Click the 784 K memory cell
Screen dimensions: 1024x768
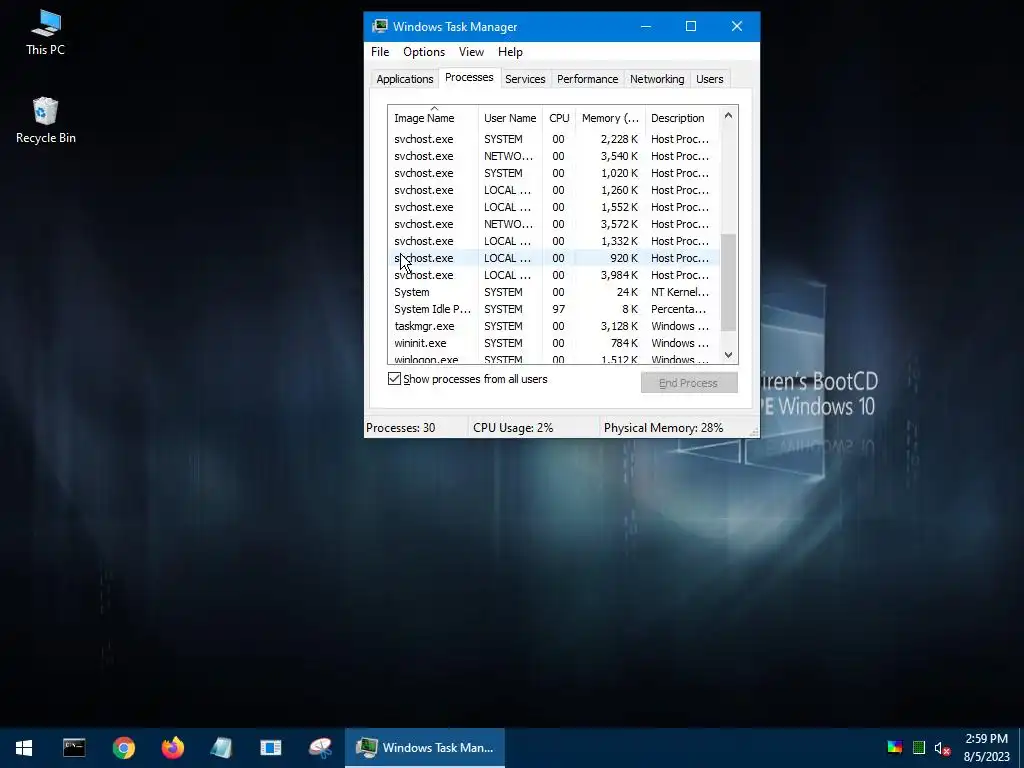pos(624,343)
